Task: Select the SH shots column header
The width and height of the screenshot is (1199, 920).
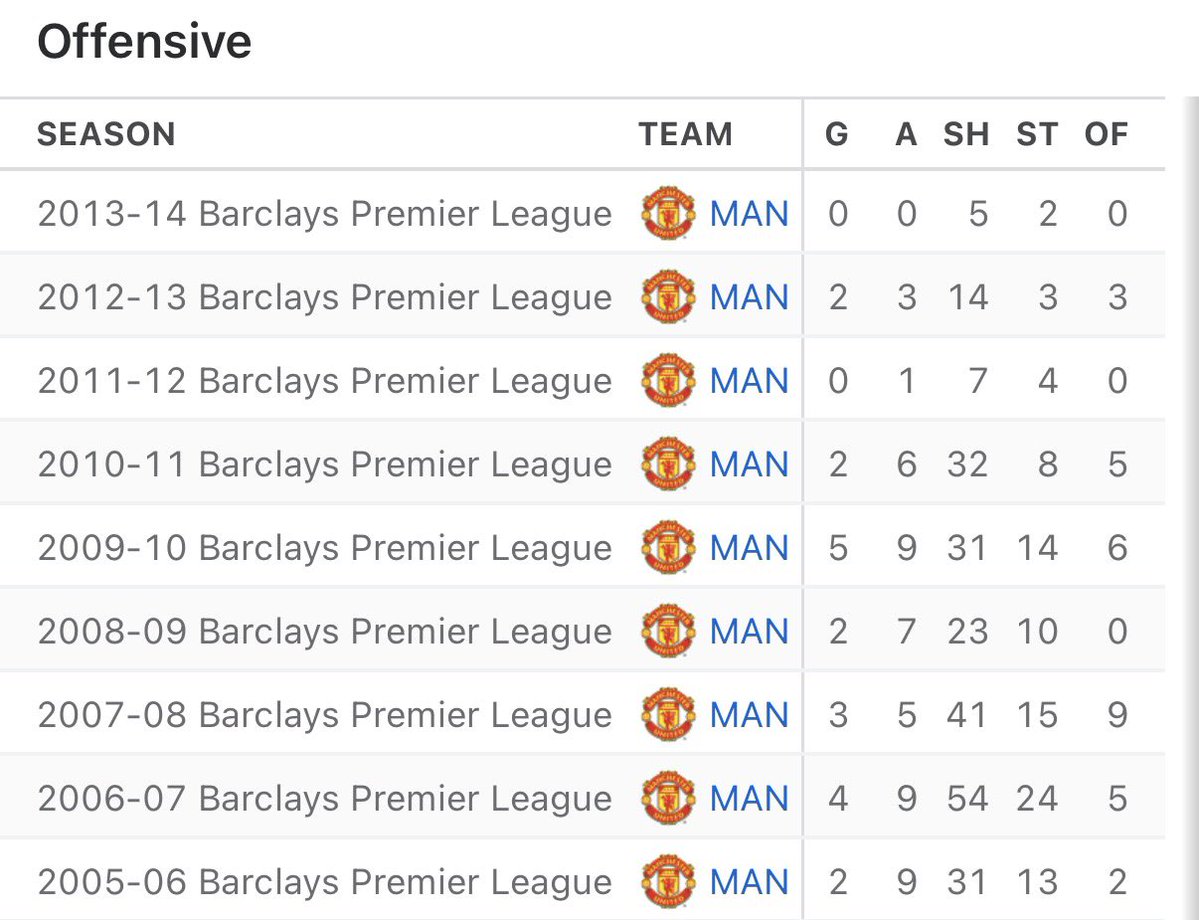Action: click(966, 134)
